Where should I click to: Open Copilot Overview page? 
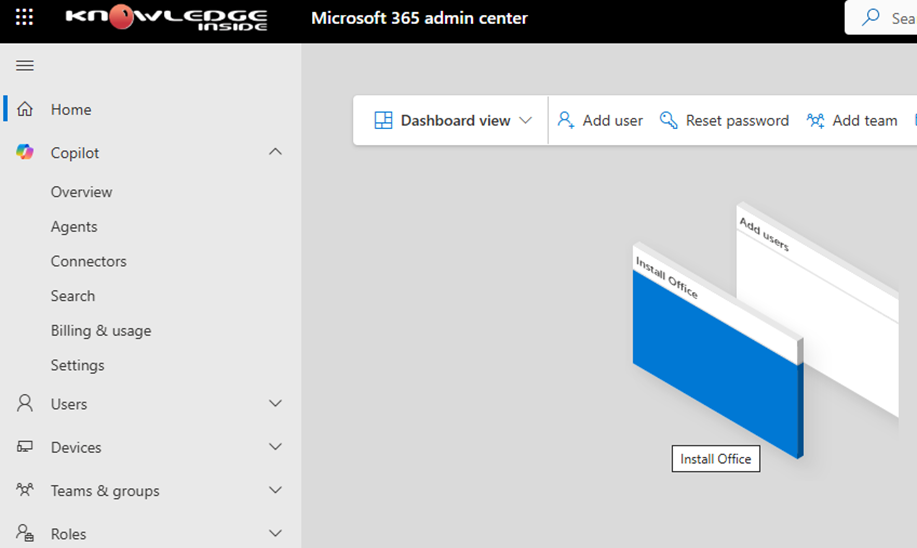[x=81, y=192]
